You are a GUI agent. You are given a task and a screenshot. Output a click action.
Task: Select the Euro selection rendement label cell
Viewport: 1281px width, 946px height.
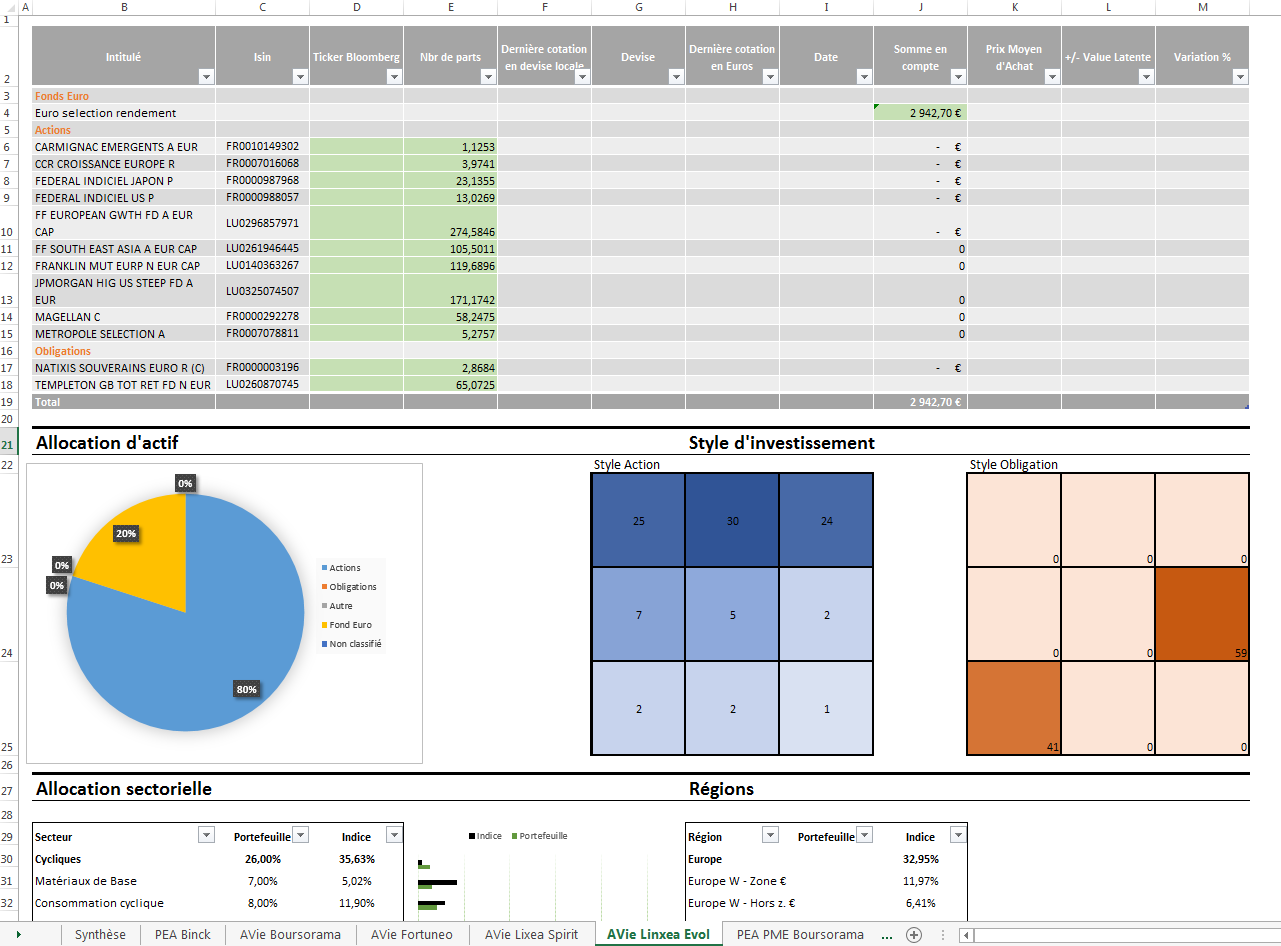(x=123, y=113)
